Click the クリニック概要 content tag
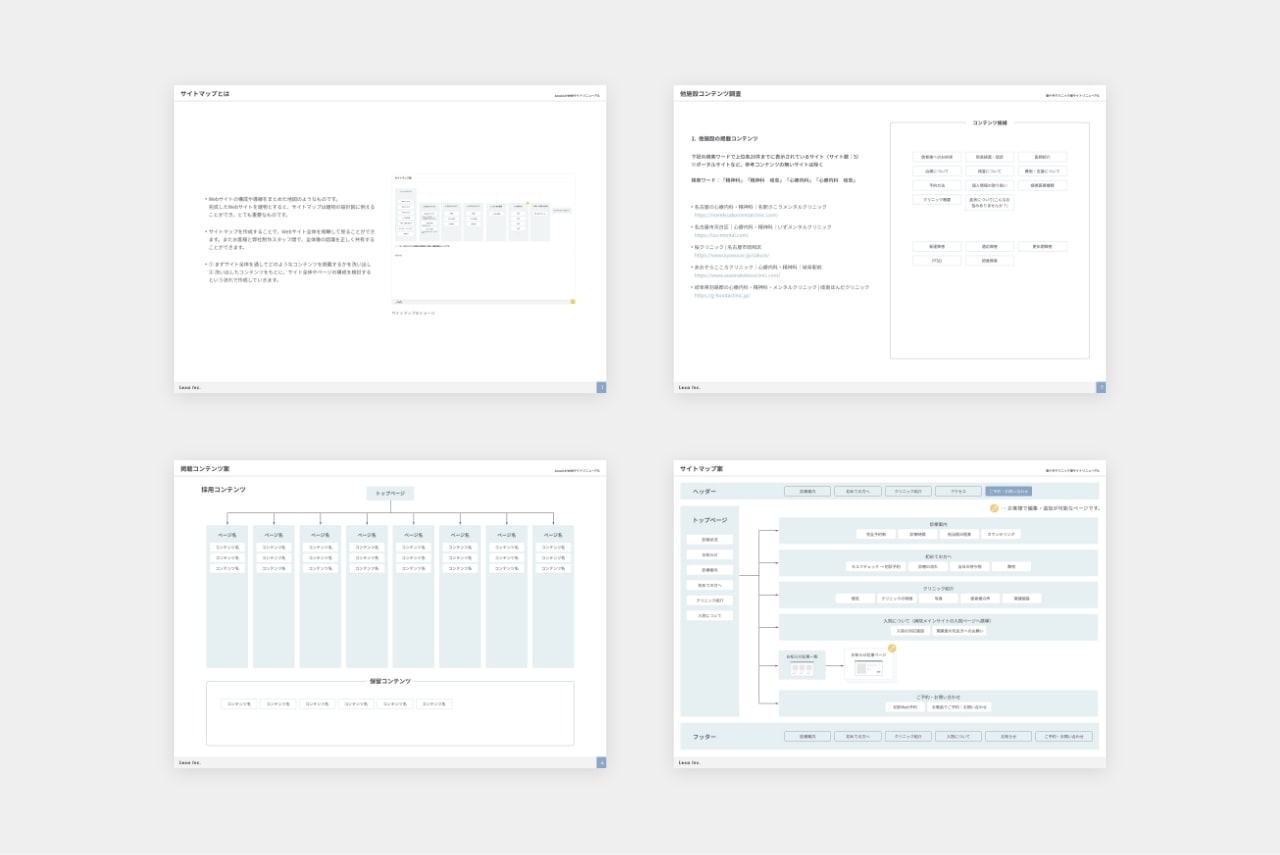 pos(937,200)
